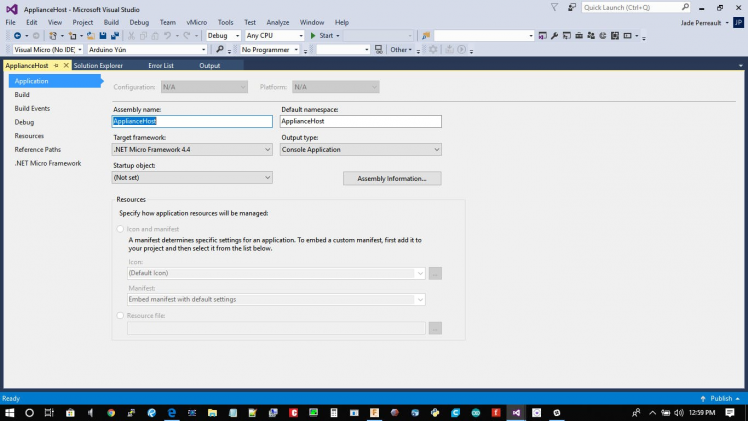
Task: Click the green Start debugging arrow
Action: [314, 36]
